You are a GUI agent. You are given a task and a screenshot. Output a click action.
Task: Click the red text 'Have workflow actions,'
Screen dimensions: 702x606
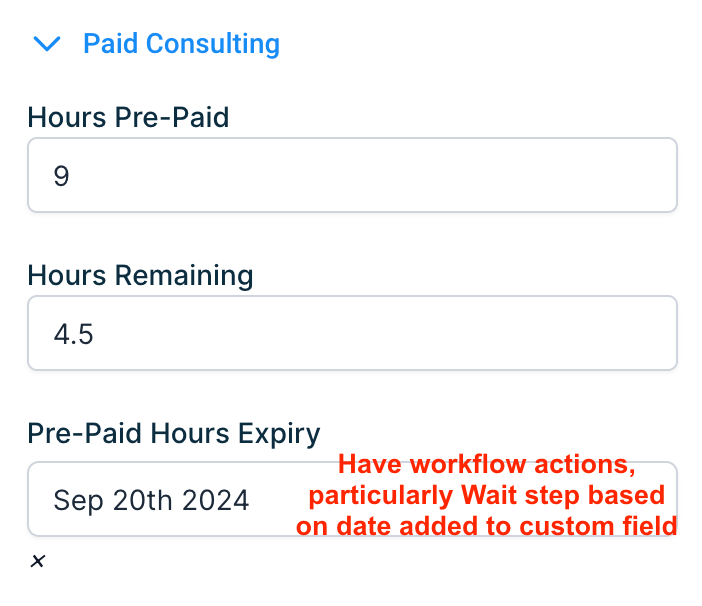[487, 465]
